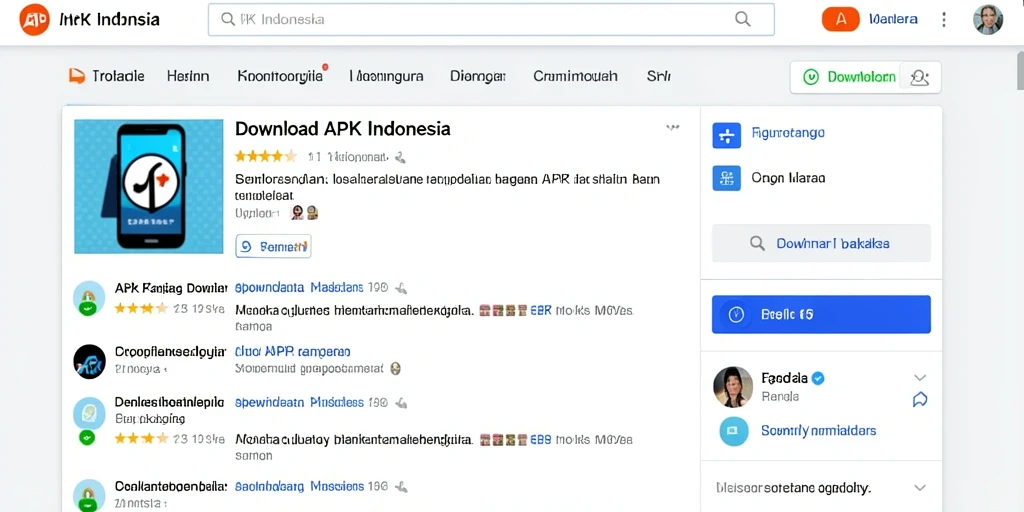
Task: Open Fasdala's profile picture
Action: (733, 387)
